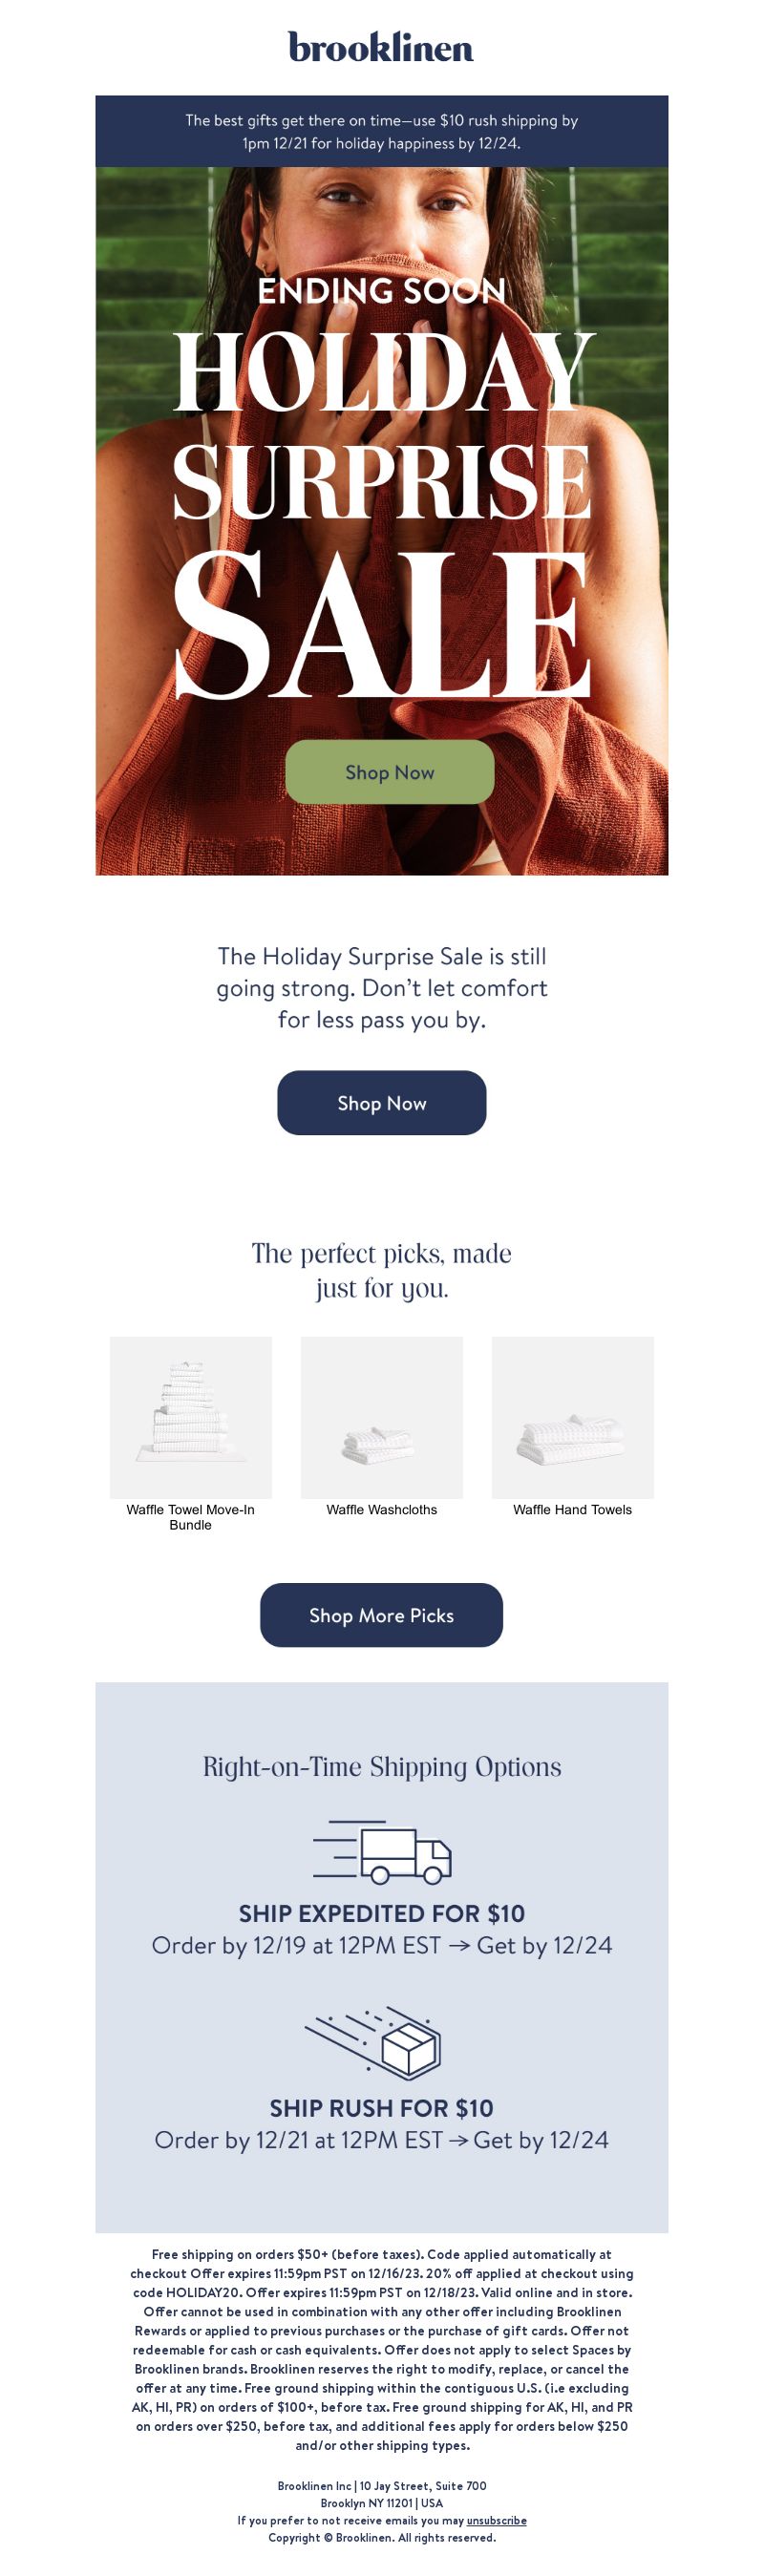Click the Ship Rush for $10 heading
The width and height of the screenshot is (764, 2576).
(382, 2108)
